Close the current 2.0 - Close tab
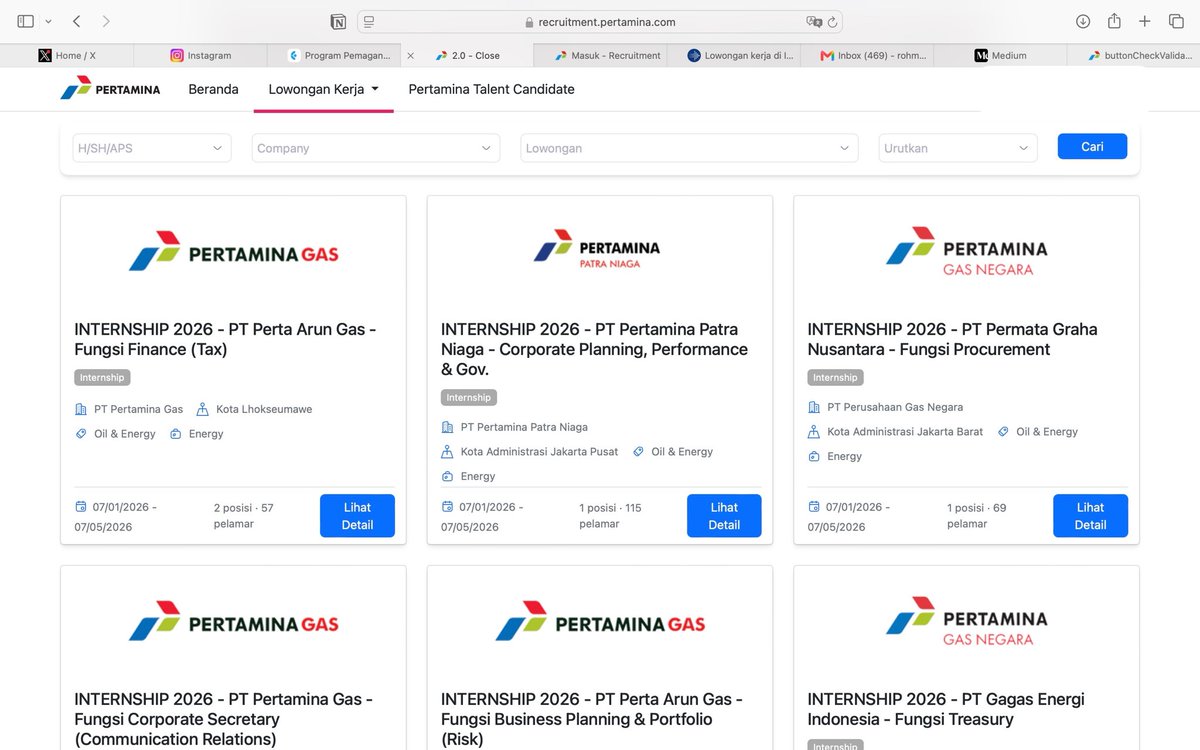Viewport: 1200px width, 750px height. pos(410,56)
